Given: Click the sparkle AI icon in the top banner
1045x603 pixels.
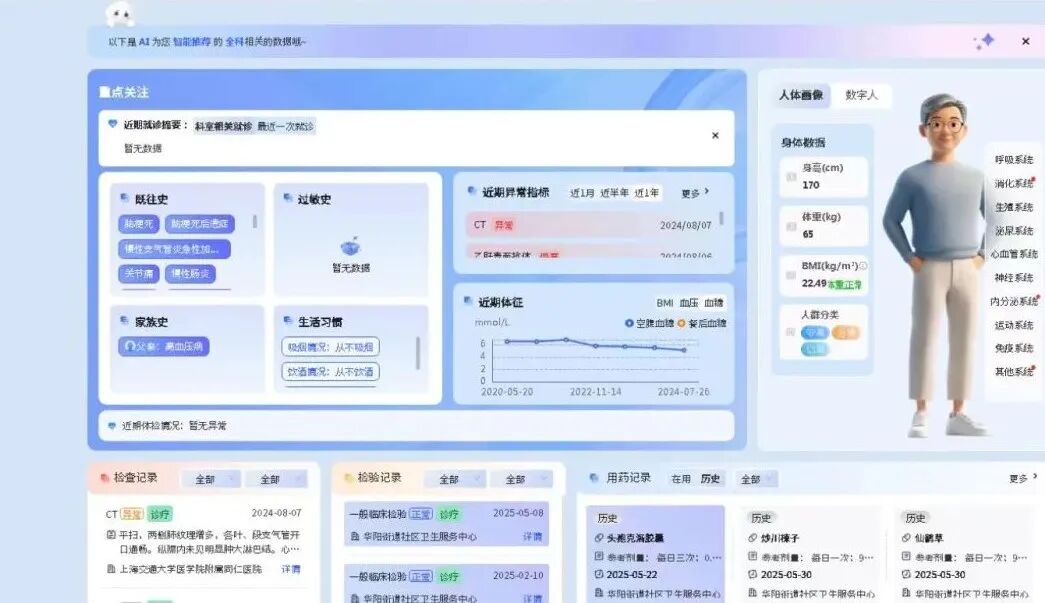Looking at the screenshot, I should coord(986,41).
